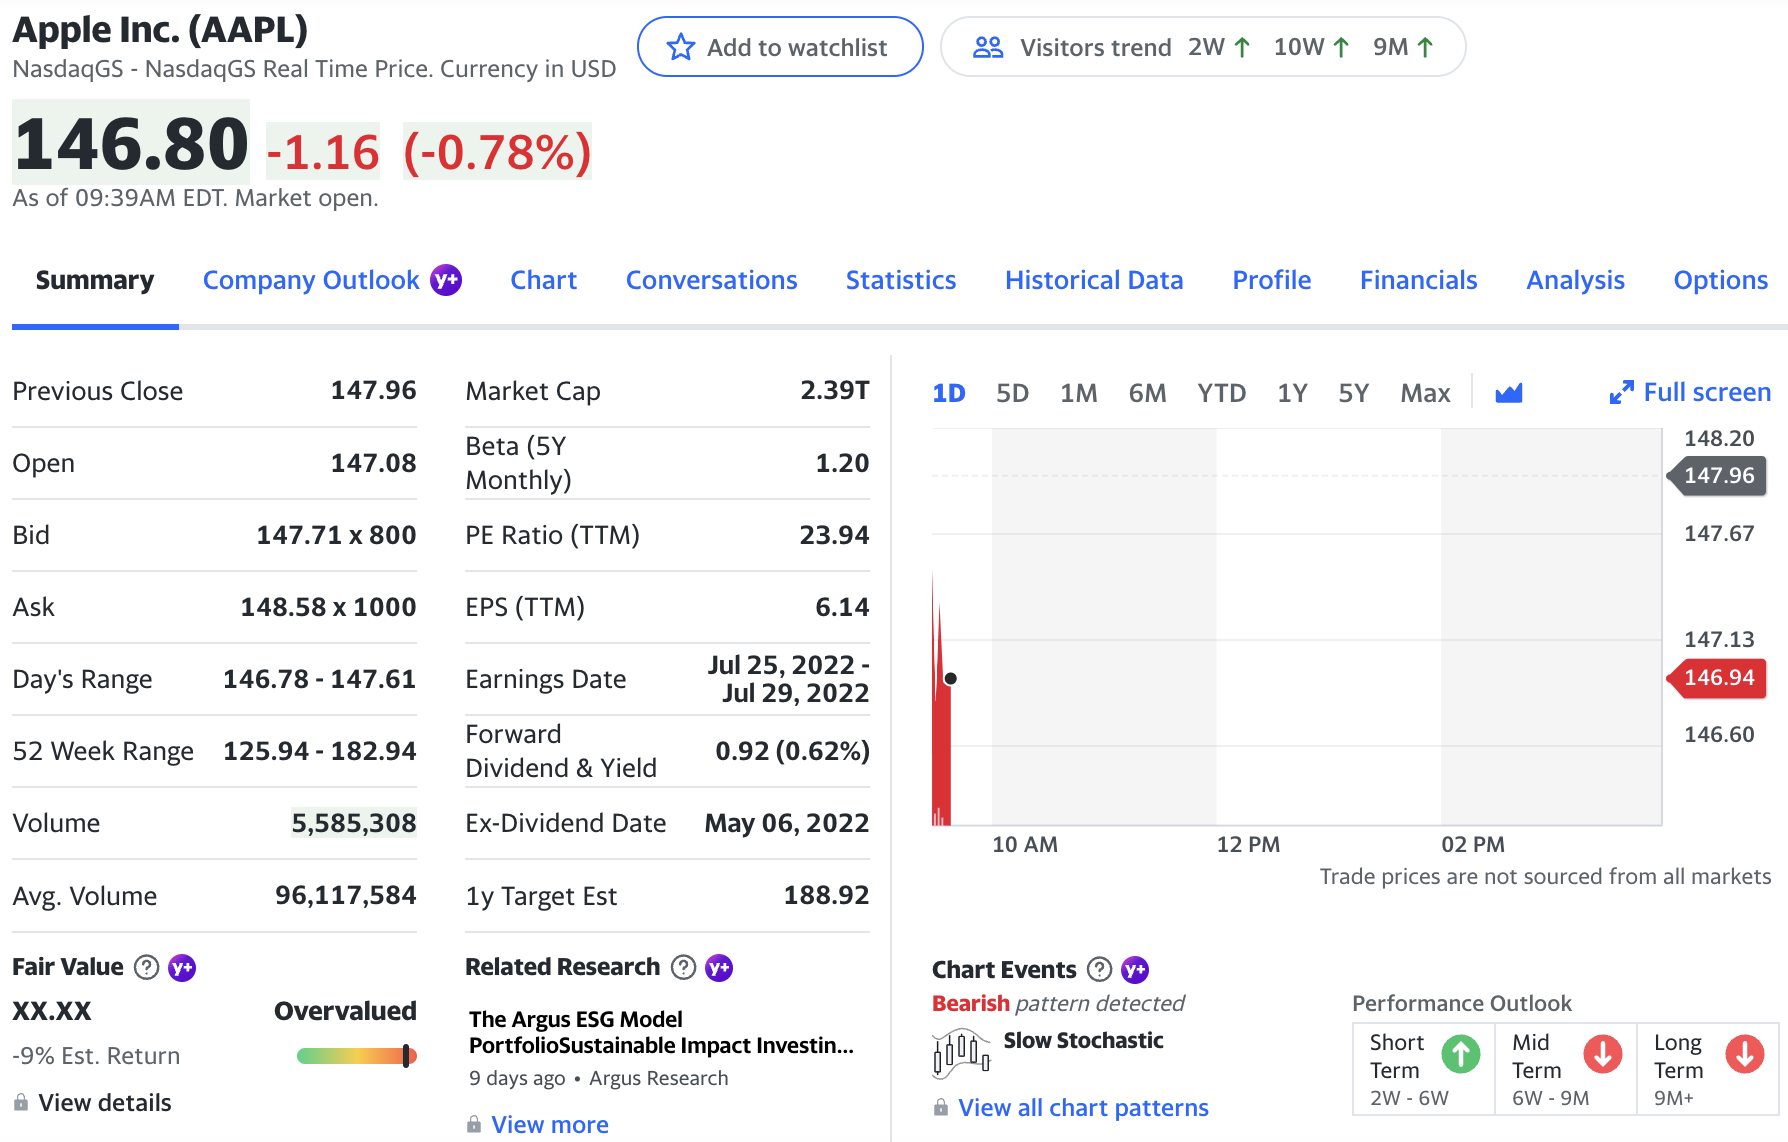
Task: Select the 6M chart range
Action: 1148,393
